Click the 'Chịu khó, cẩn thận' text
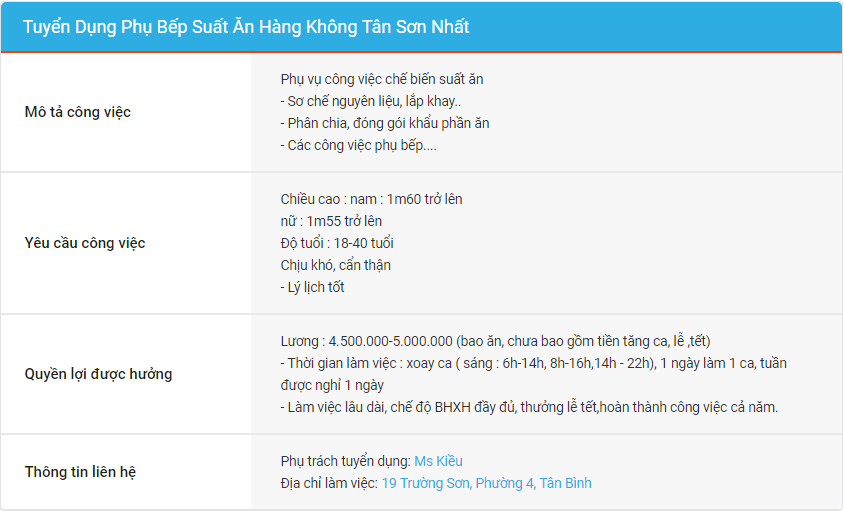 tap(336, 265)
